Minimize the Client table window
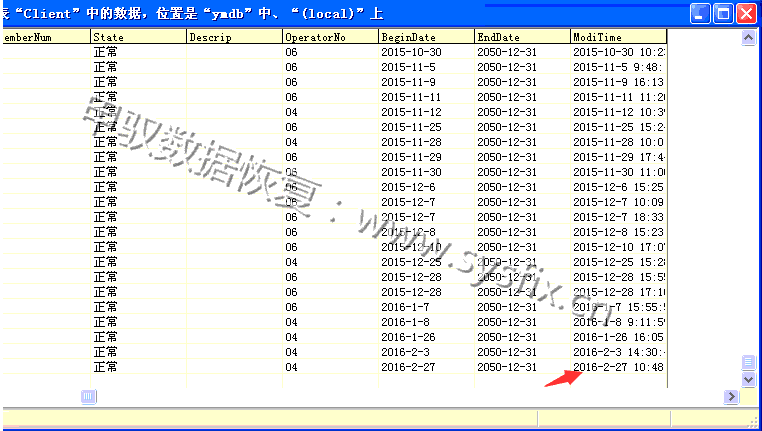Viewport: 762px width, 431px height. click(x=700, y=14)
